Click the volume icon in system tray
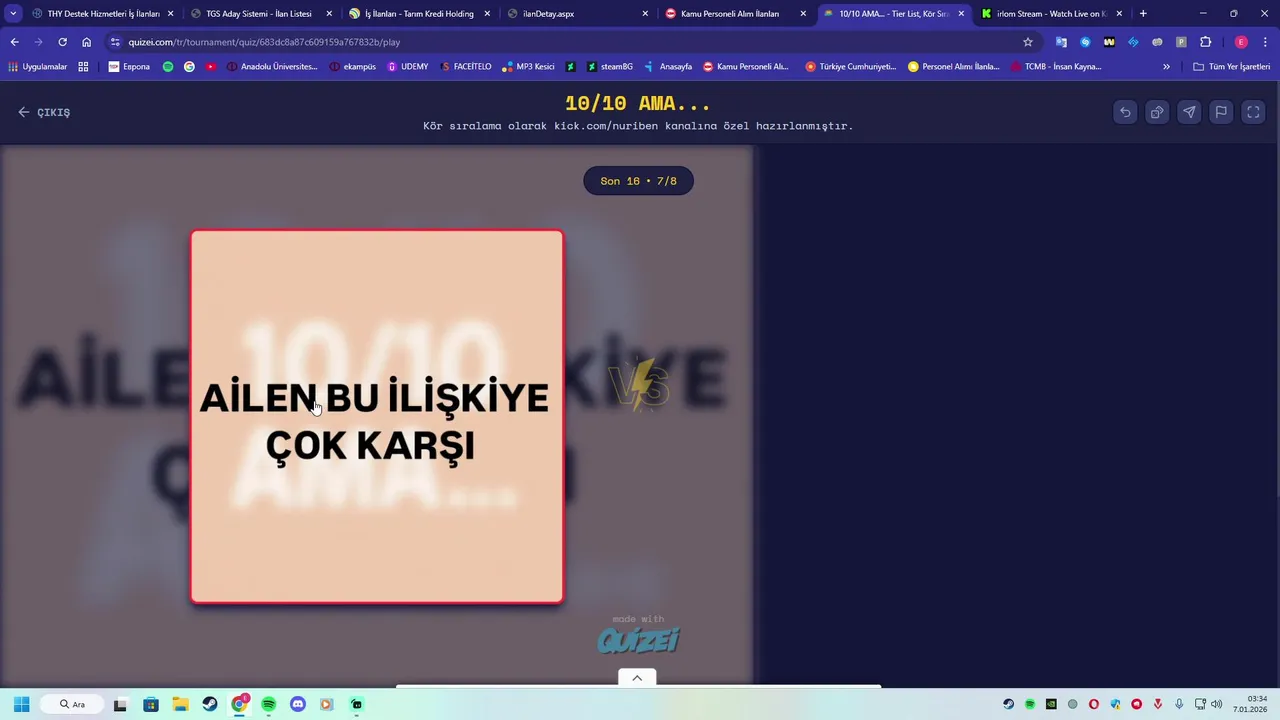 click(1216, 704)
